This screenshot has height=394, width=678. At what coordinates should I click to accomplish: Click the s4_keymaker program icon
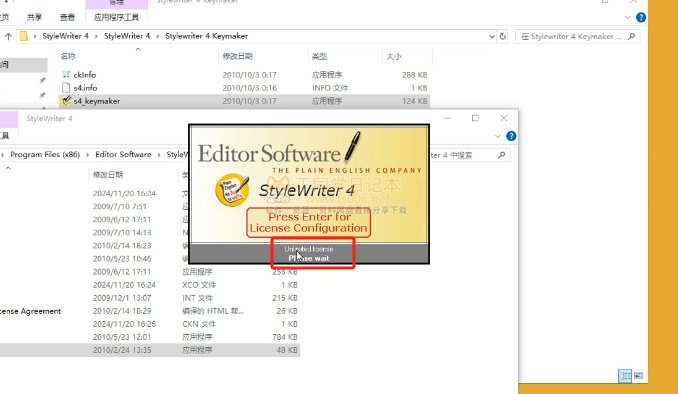pos(66,101)
